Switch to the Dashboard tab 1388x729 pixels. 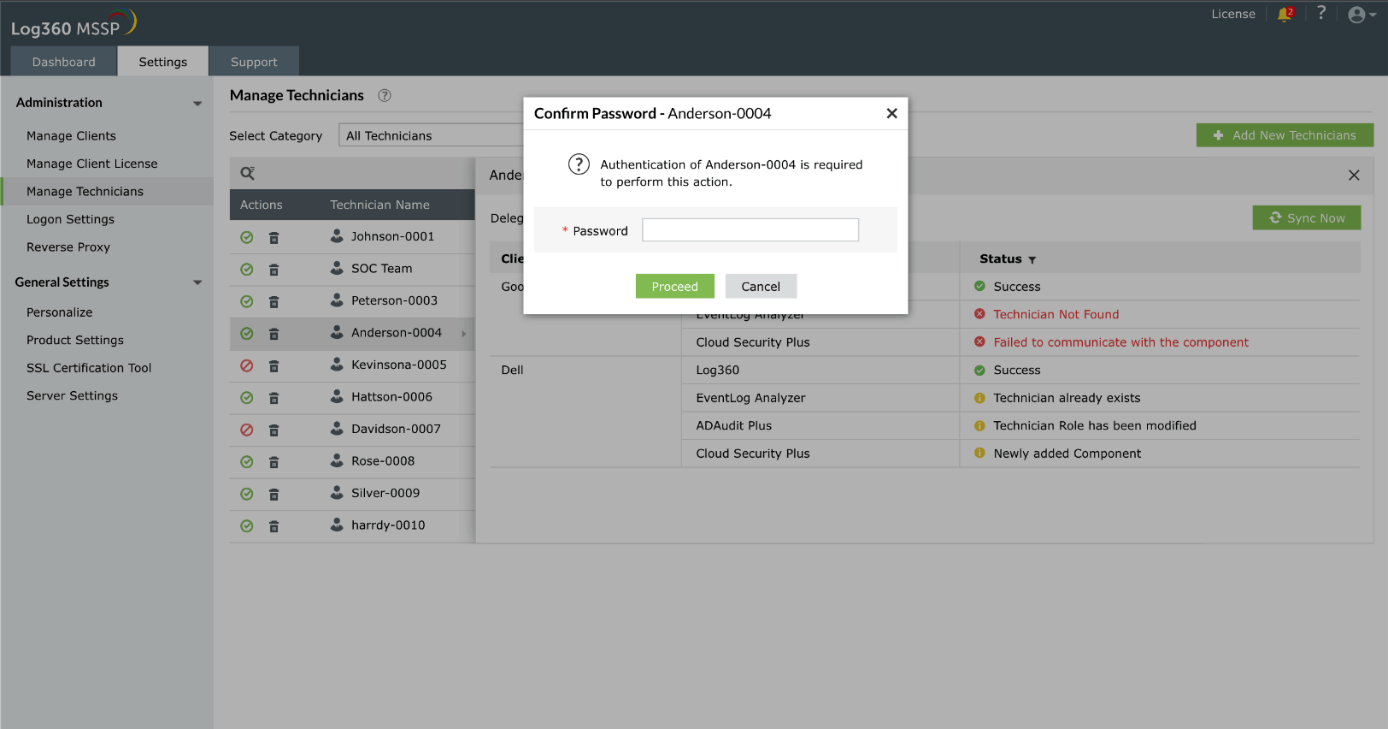point(64,62)
